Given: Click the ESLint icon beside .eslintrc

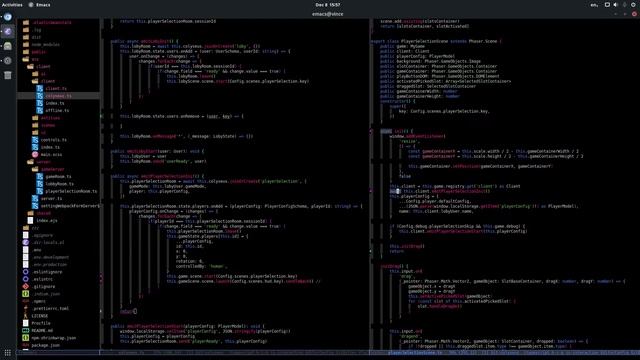Looking at the screenshot, I should (26, 280).
